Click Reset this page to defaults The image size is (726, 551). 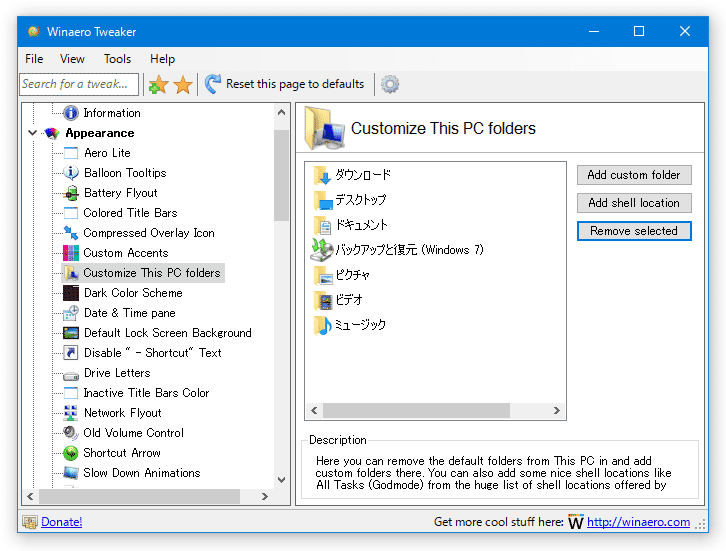pyautogui.click(x=284, y=84)
